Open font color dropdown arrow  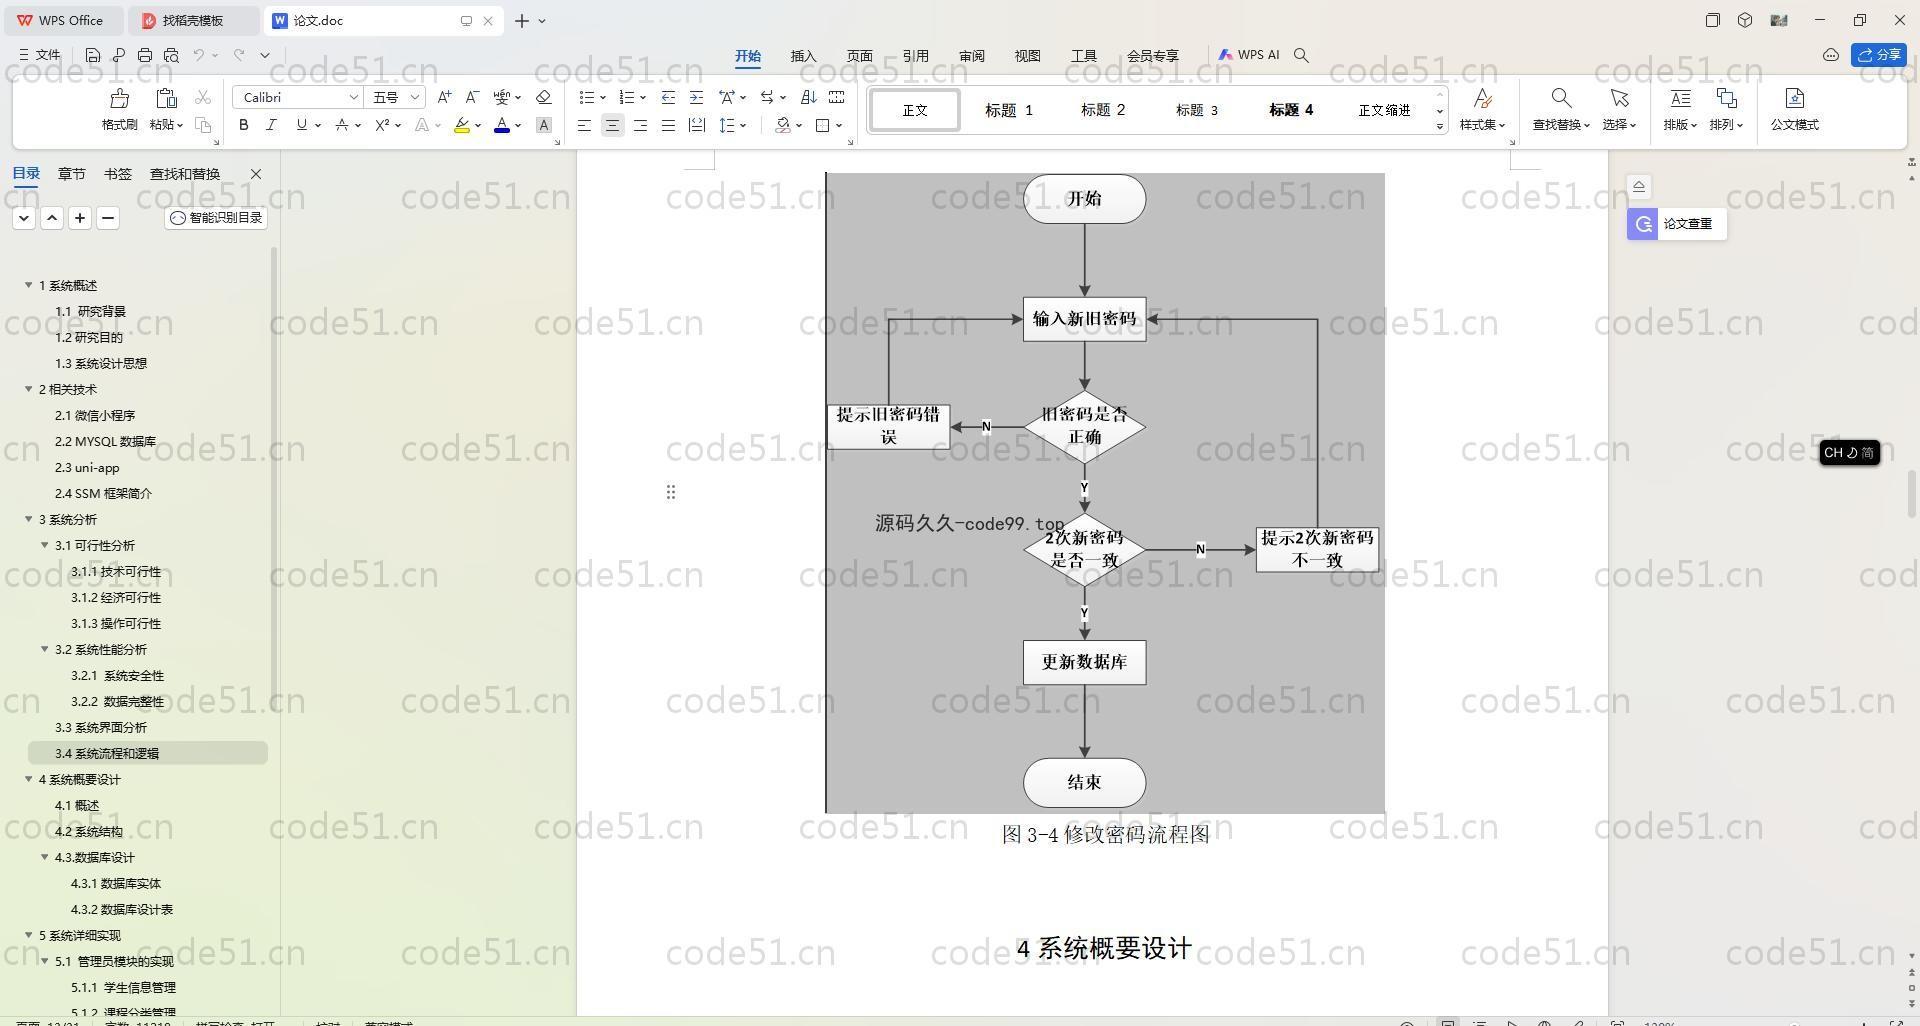518,126
